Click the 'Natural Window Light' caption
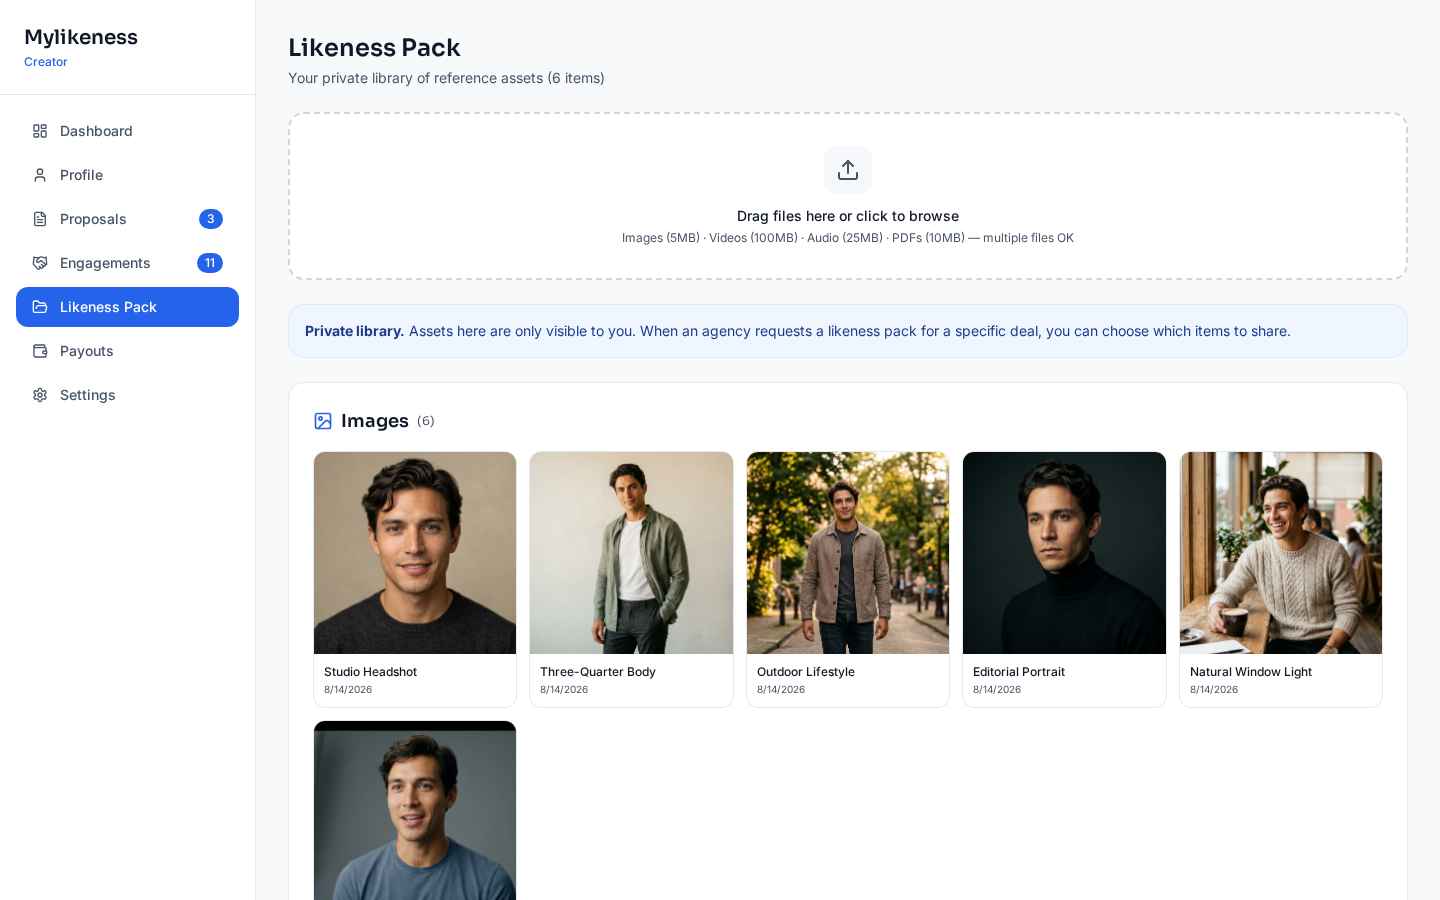 (x=1251, y=672)
